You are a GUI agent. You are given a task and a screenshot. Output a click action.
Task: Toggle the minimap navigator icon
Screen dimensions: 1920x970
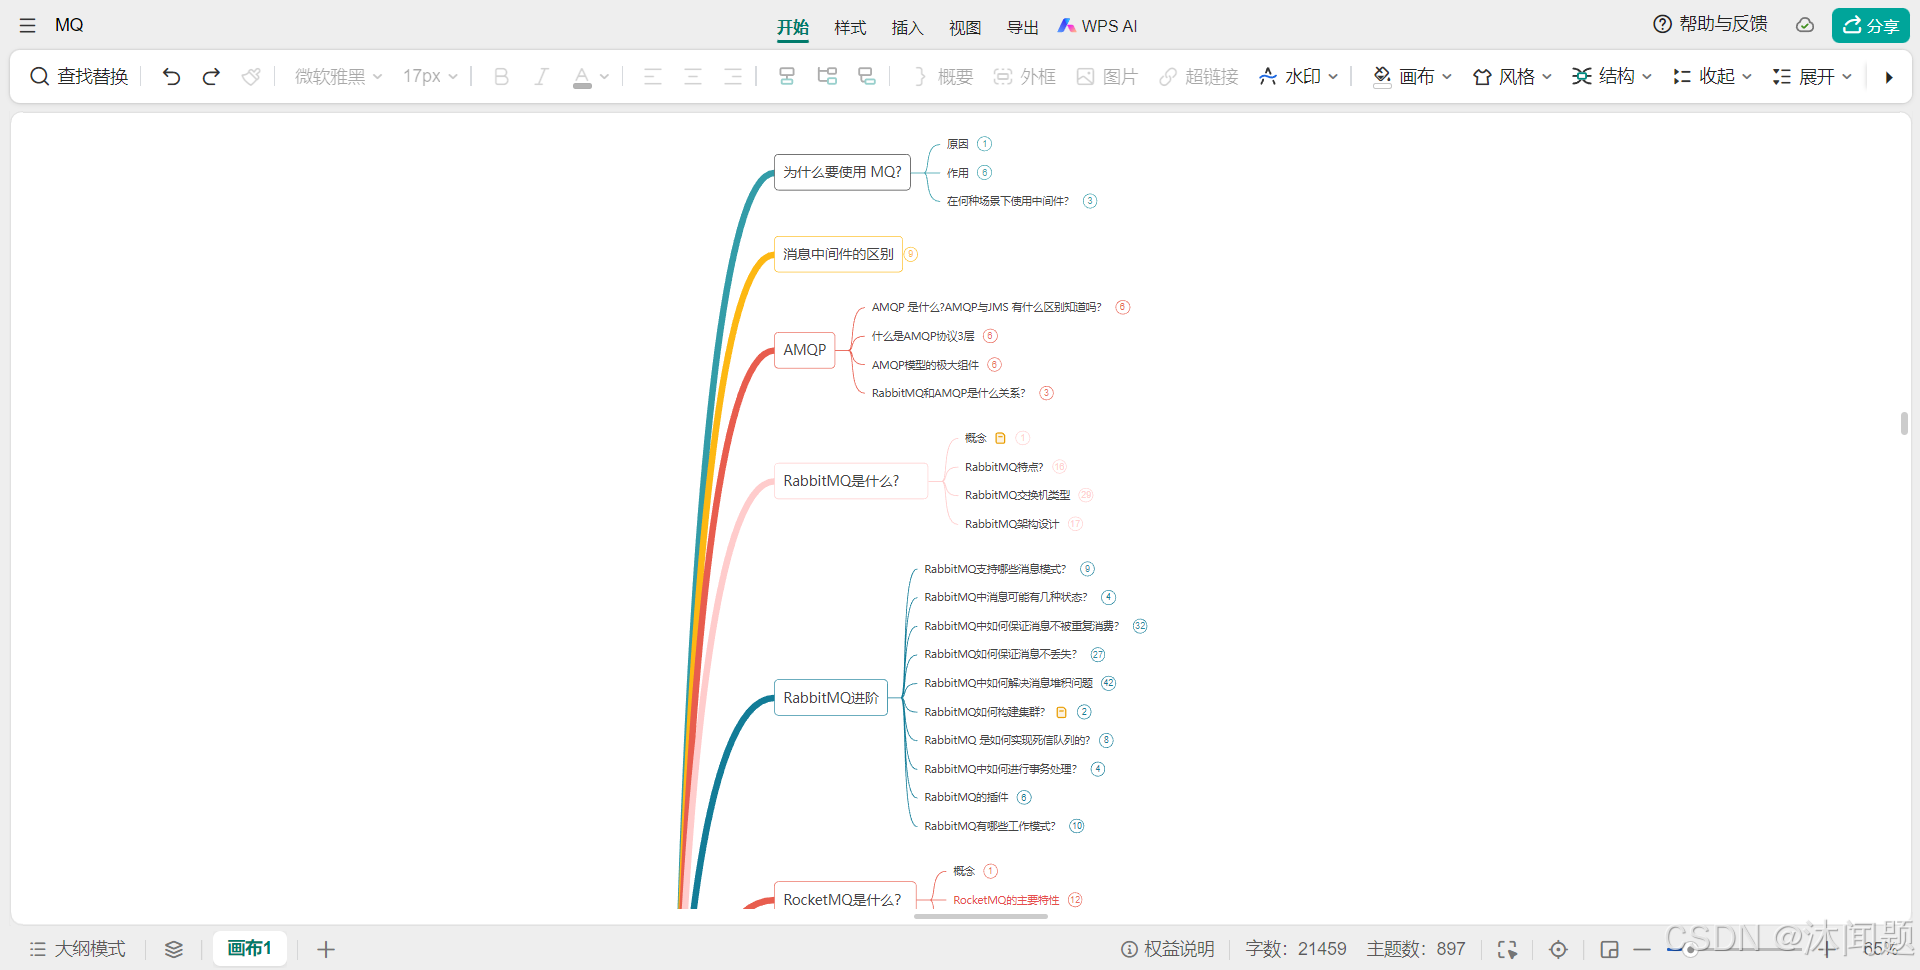coord(1609,949)
